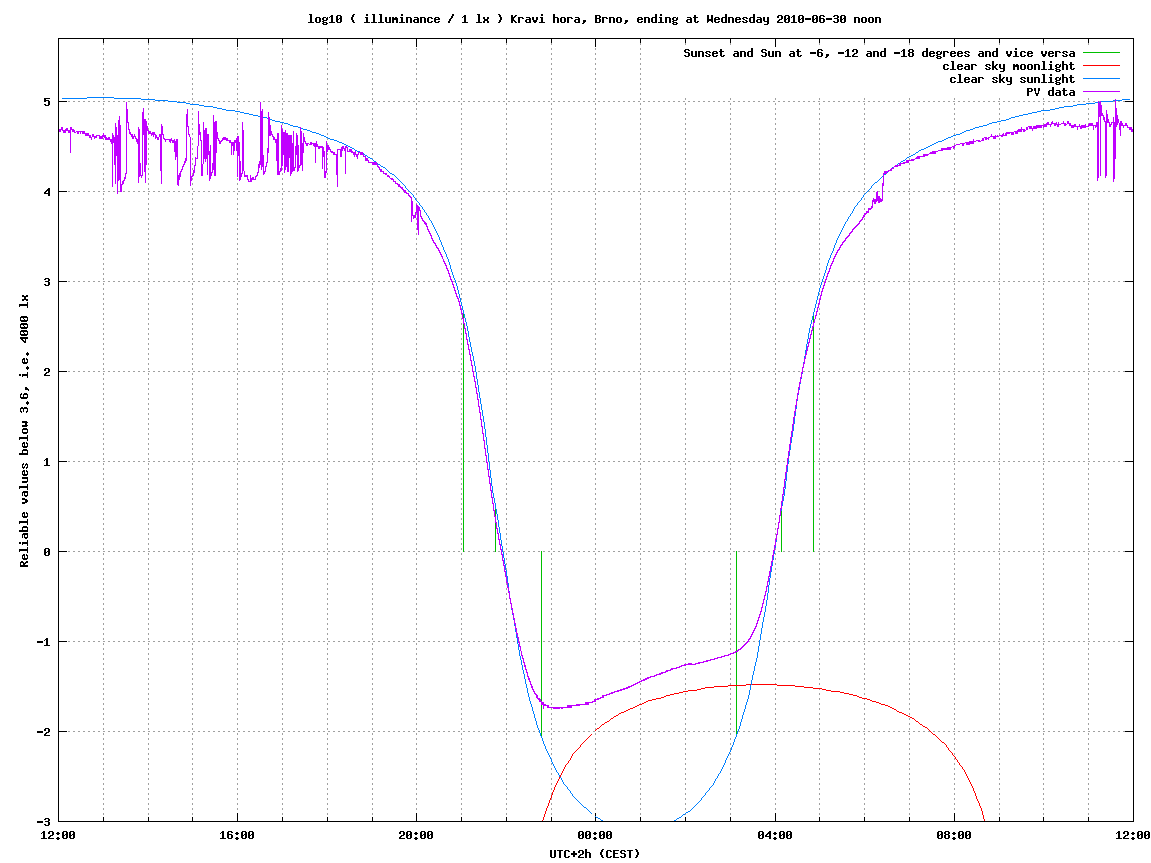Click x-axis label '20:00'
The height and width of the screenshot is (863, 1151).
coord(416,835)
